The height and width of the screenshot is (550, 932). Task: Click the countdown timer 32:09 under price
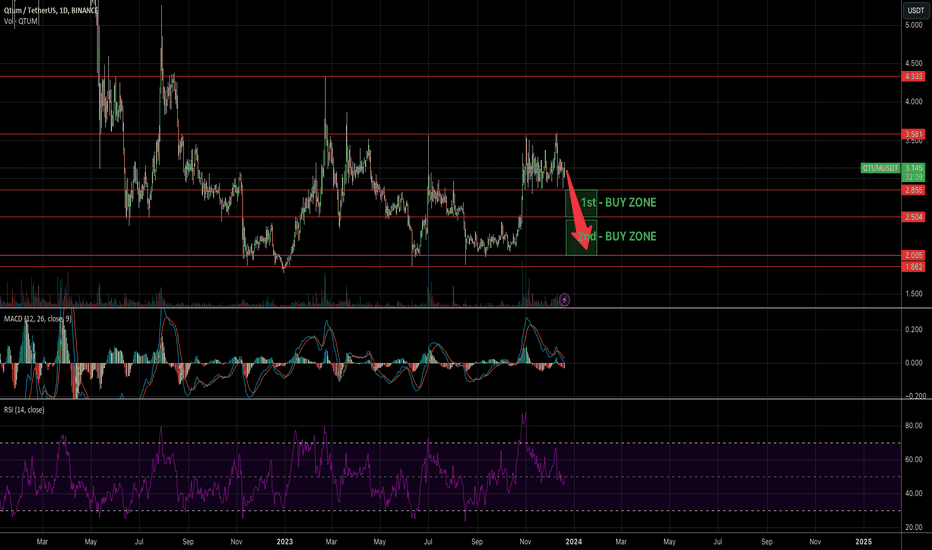[x=913, y=177]
